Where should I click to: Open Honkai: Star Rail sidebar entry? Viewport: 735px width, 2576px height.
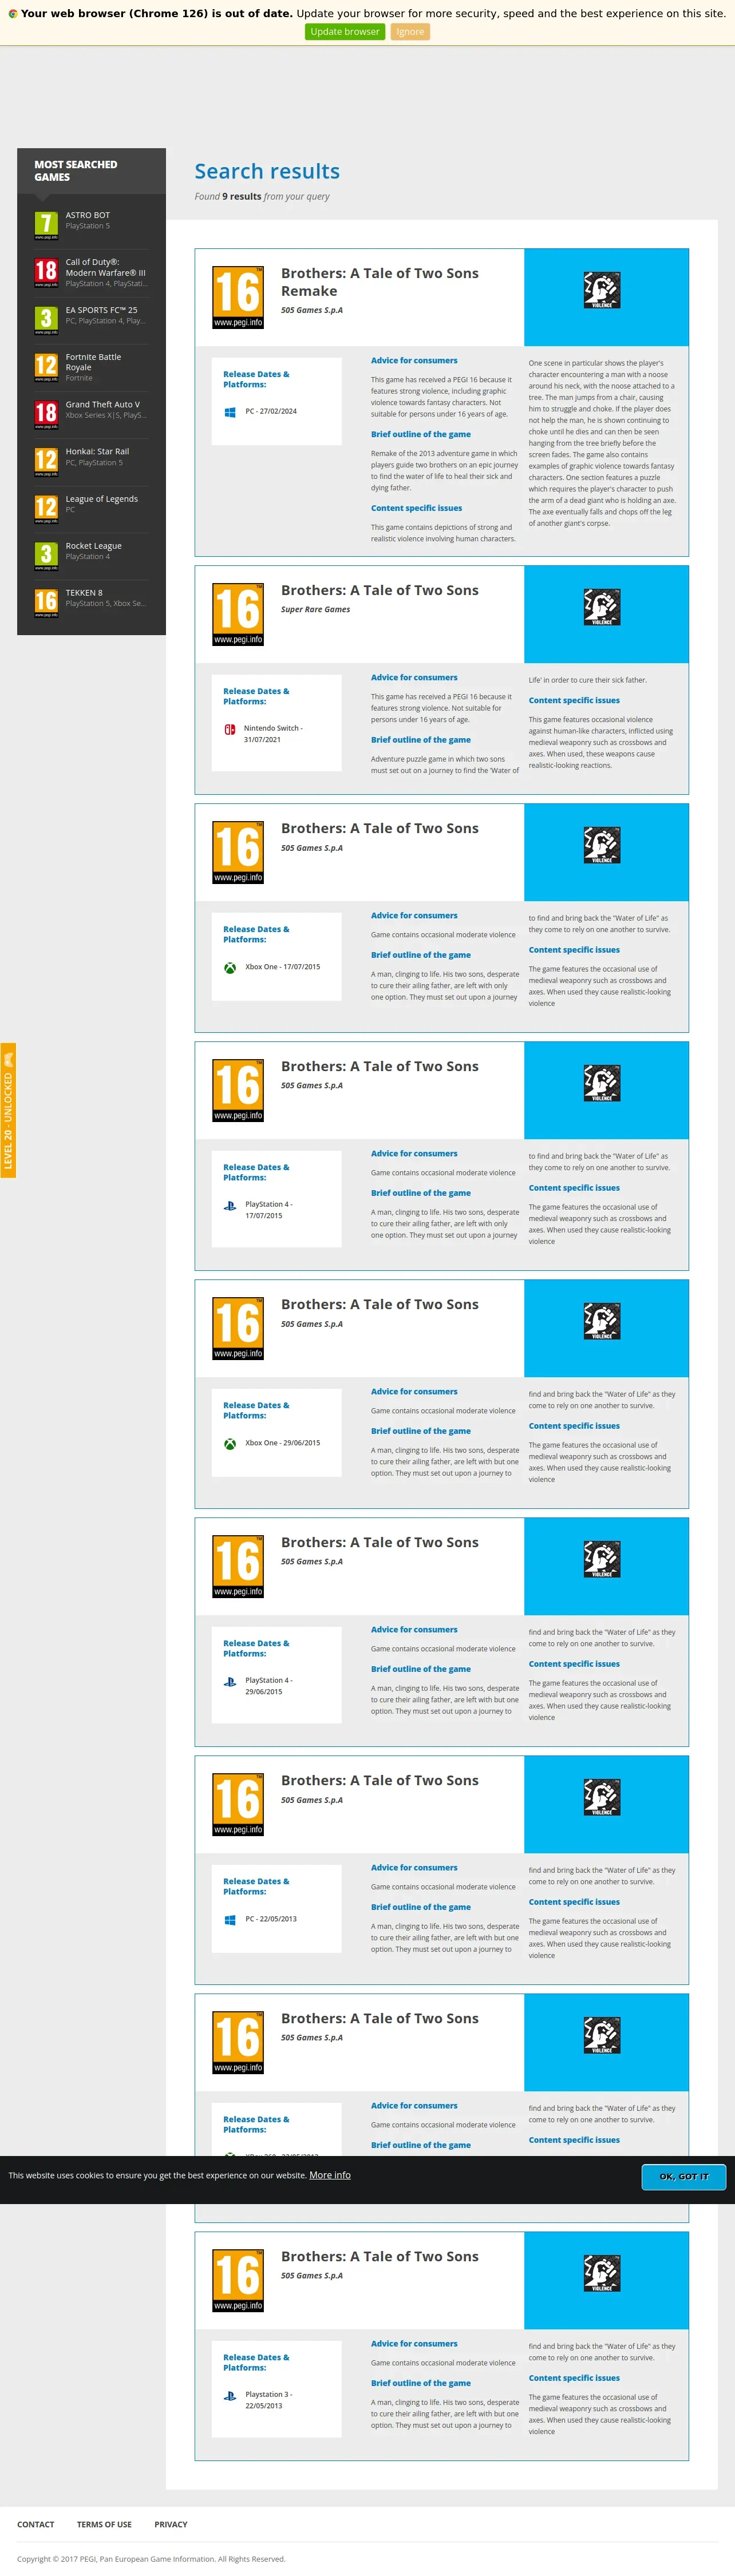(x=97, y=451)
